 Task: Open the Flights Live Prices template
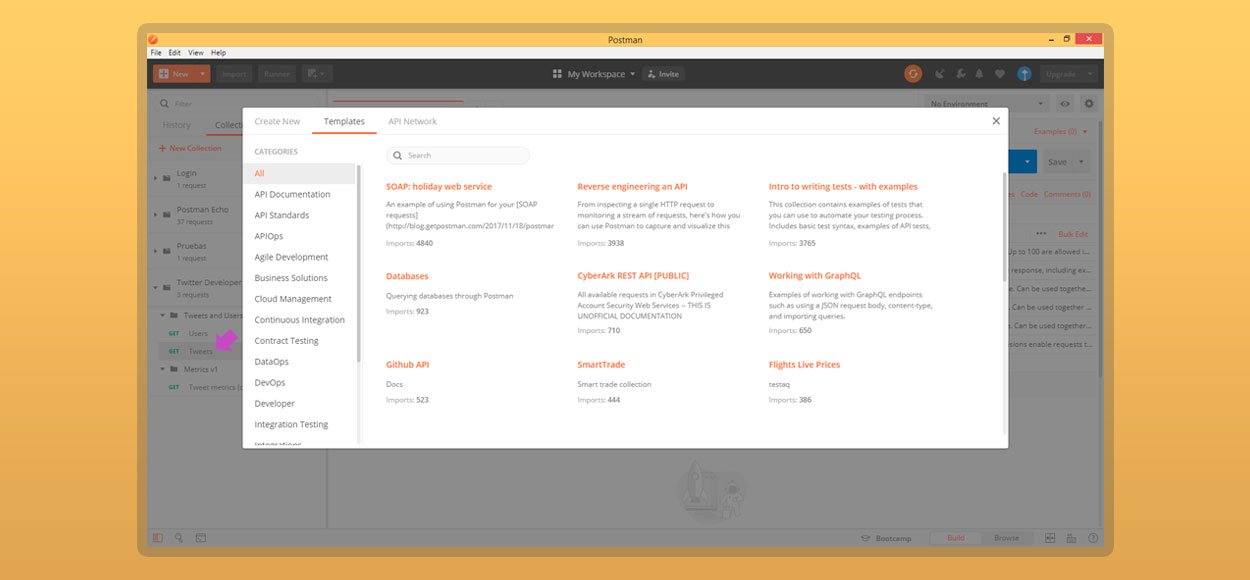[x=804, y=364]
